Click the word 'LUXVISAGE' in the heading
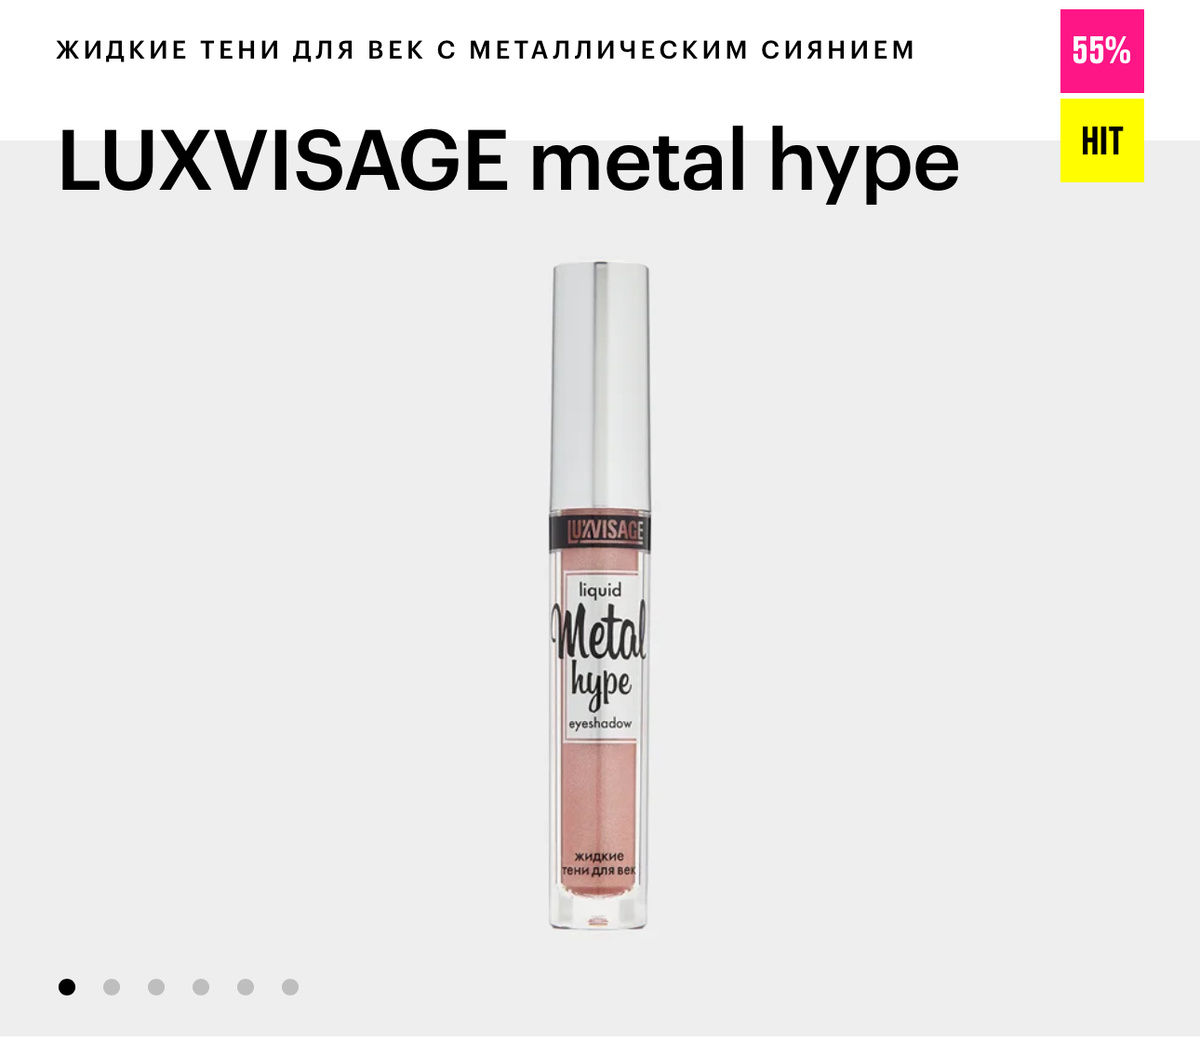 pyautogui.click(x=283, y=160)
